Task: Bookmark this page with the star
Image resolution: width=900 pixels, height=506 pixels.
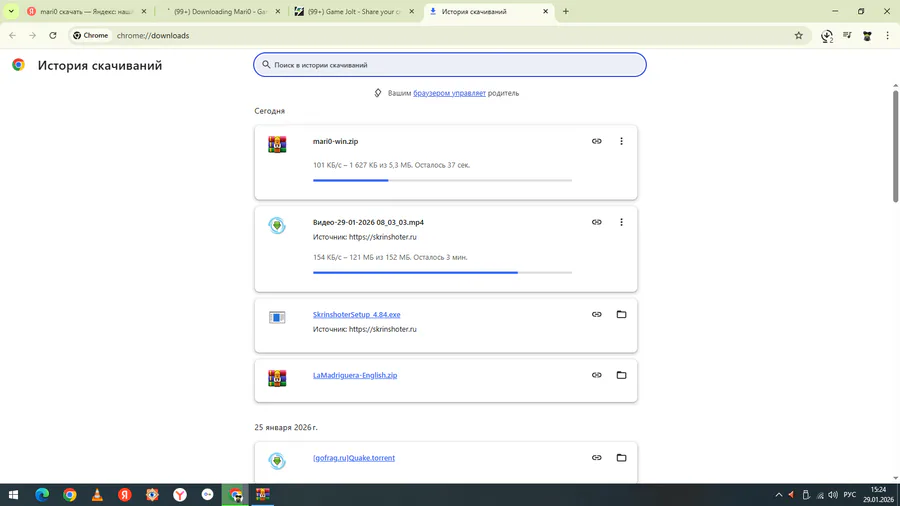Action: pyautogui.click(x=798, y=36)
